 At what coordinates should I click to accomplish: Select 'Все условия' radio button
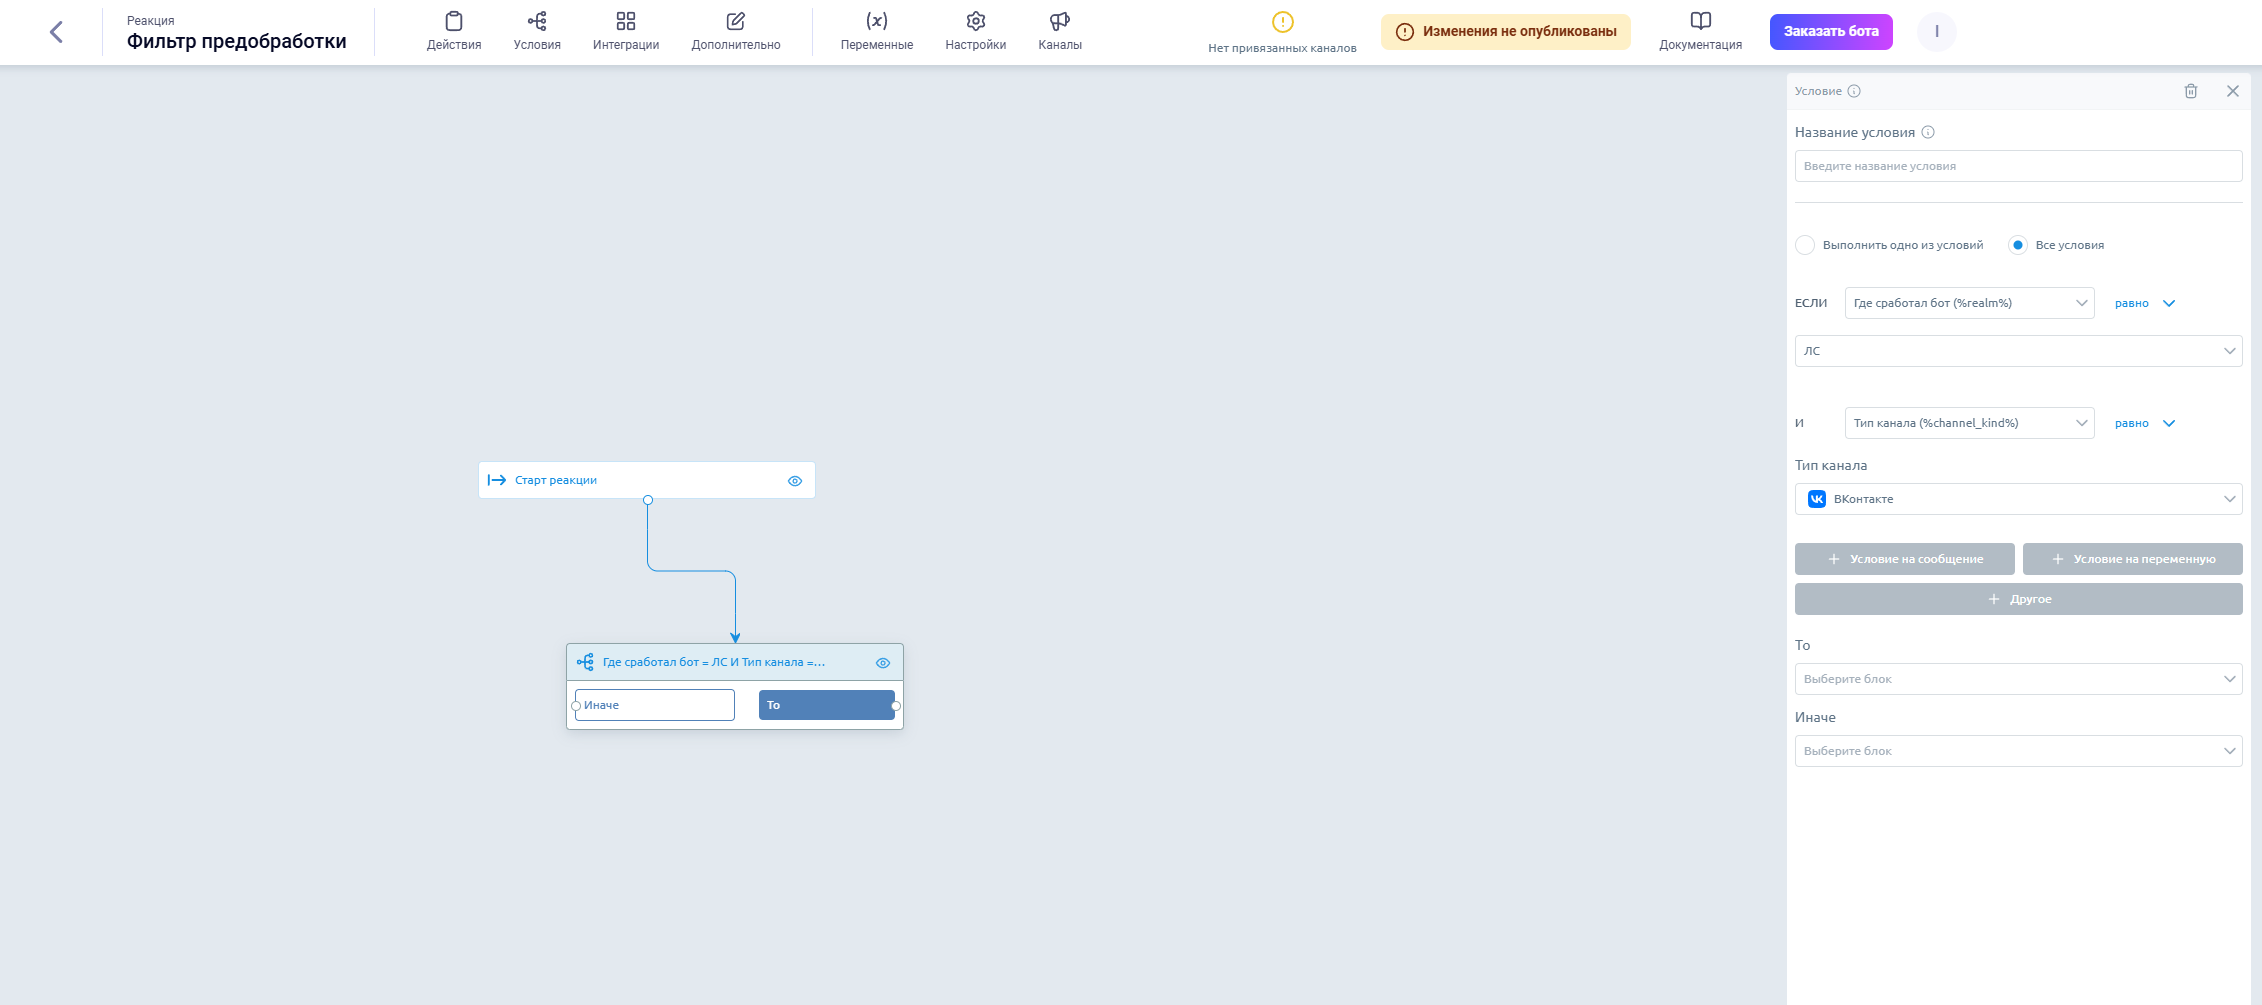(2018, 245)
